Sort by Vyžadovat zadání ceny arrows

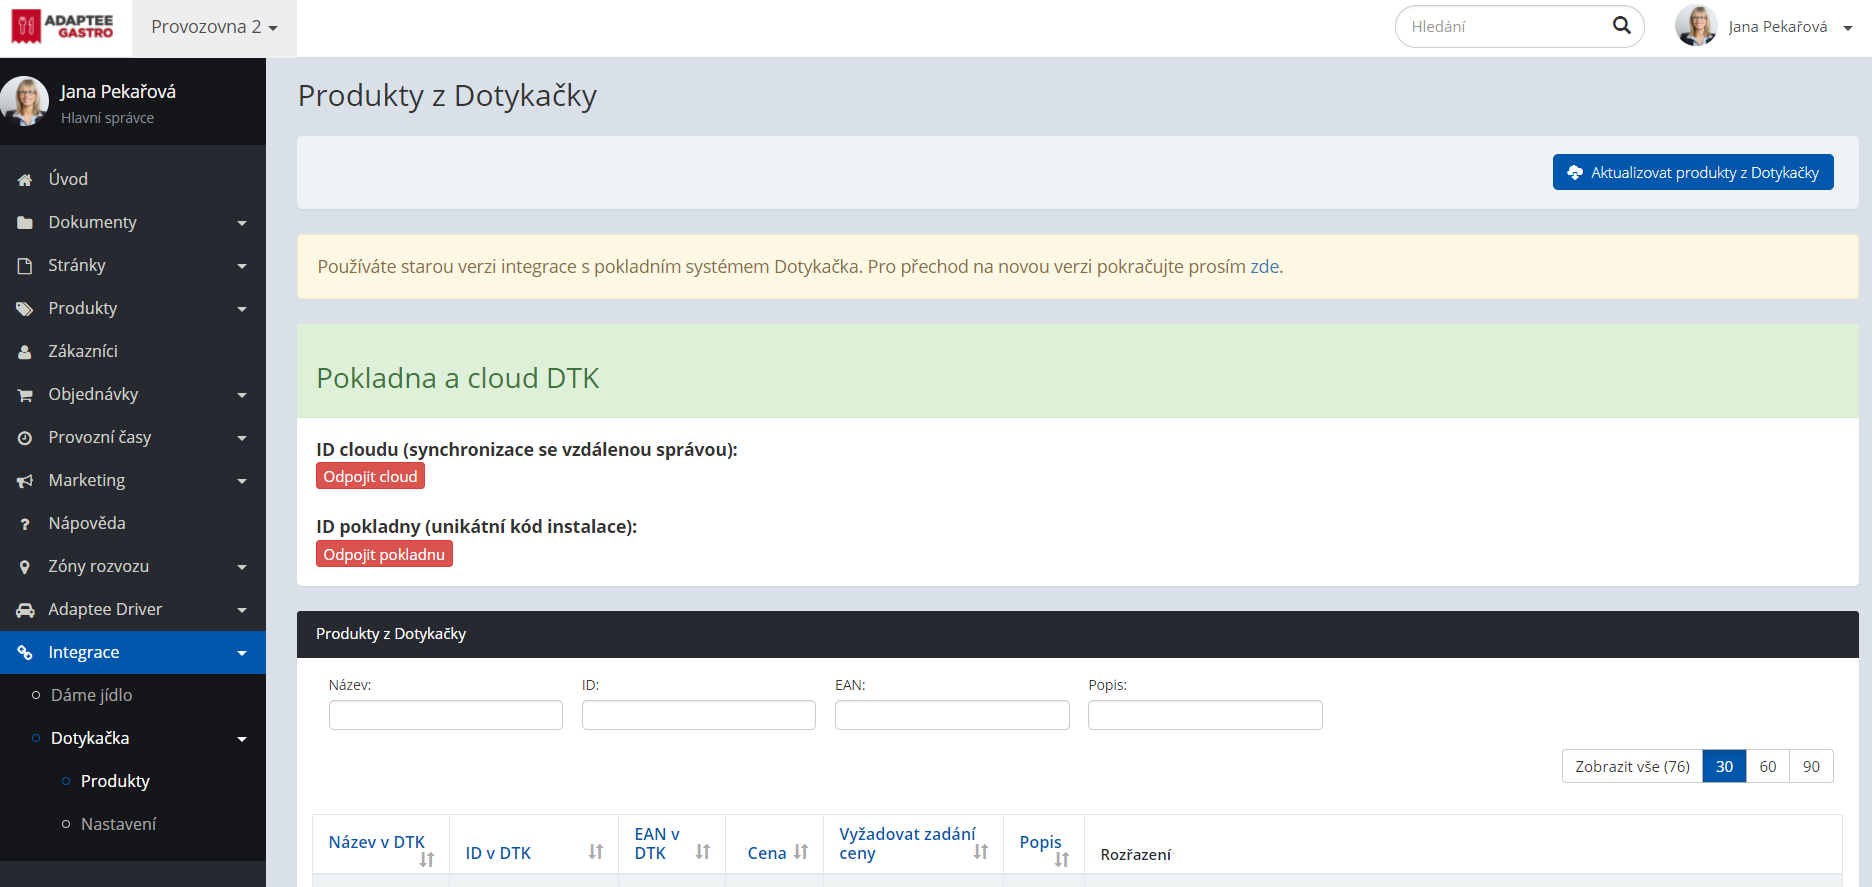pyautogui.click(x=981, y=852)
